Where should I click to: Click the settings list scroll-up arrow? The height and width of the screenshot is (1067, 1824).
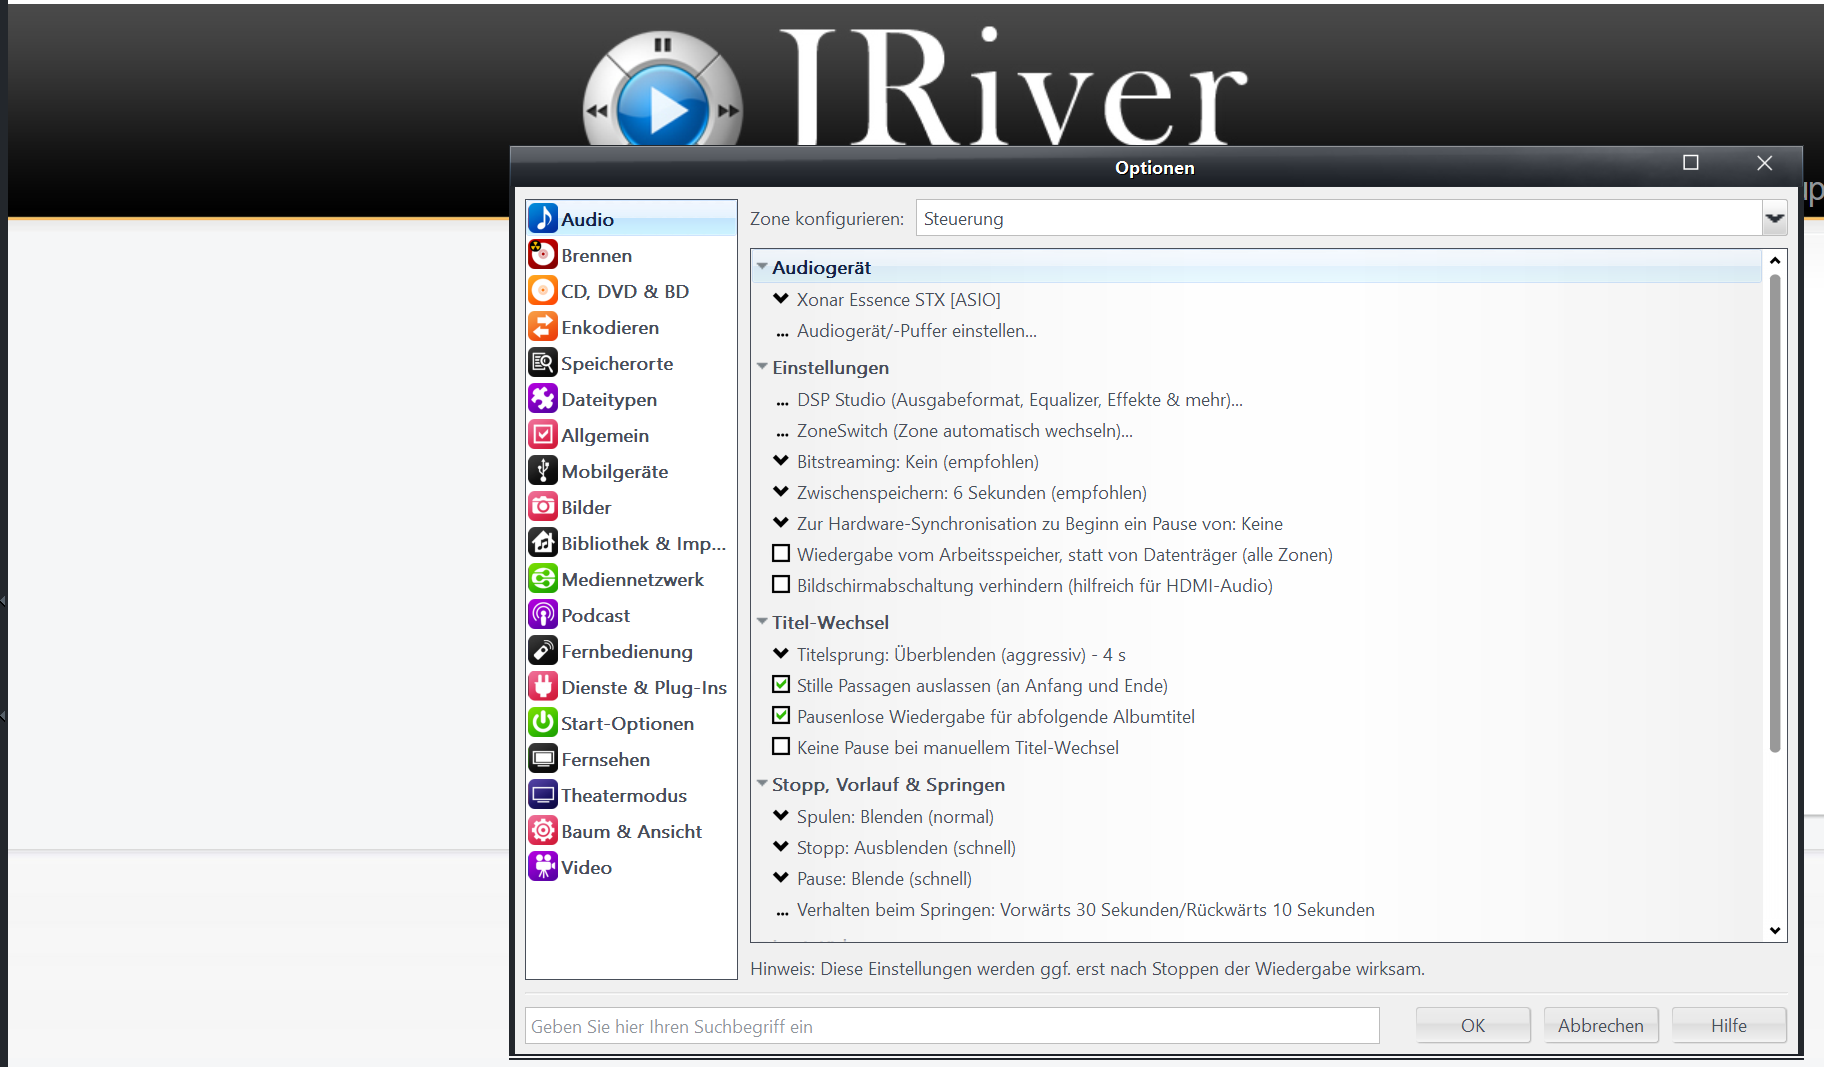point(1775,260)
